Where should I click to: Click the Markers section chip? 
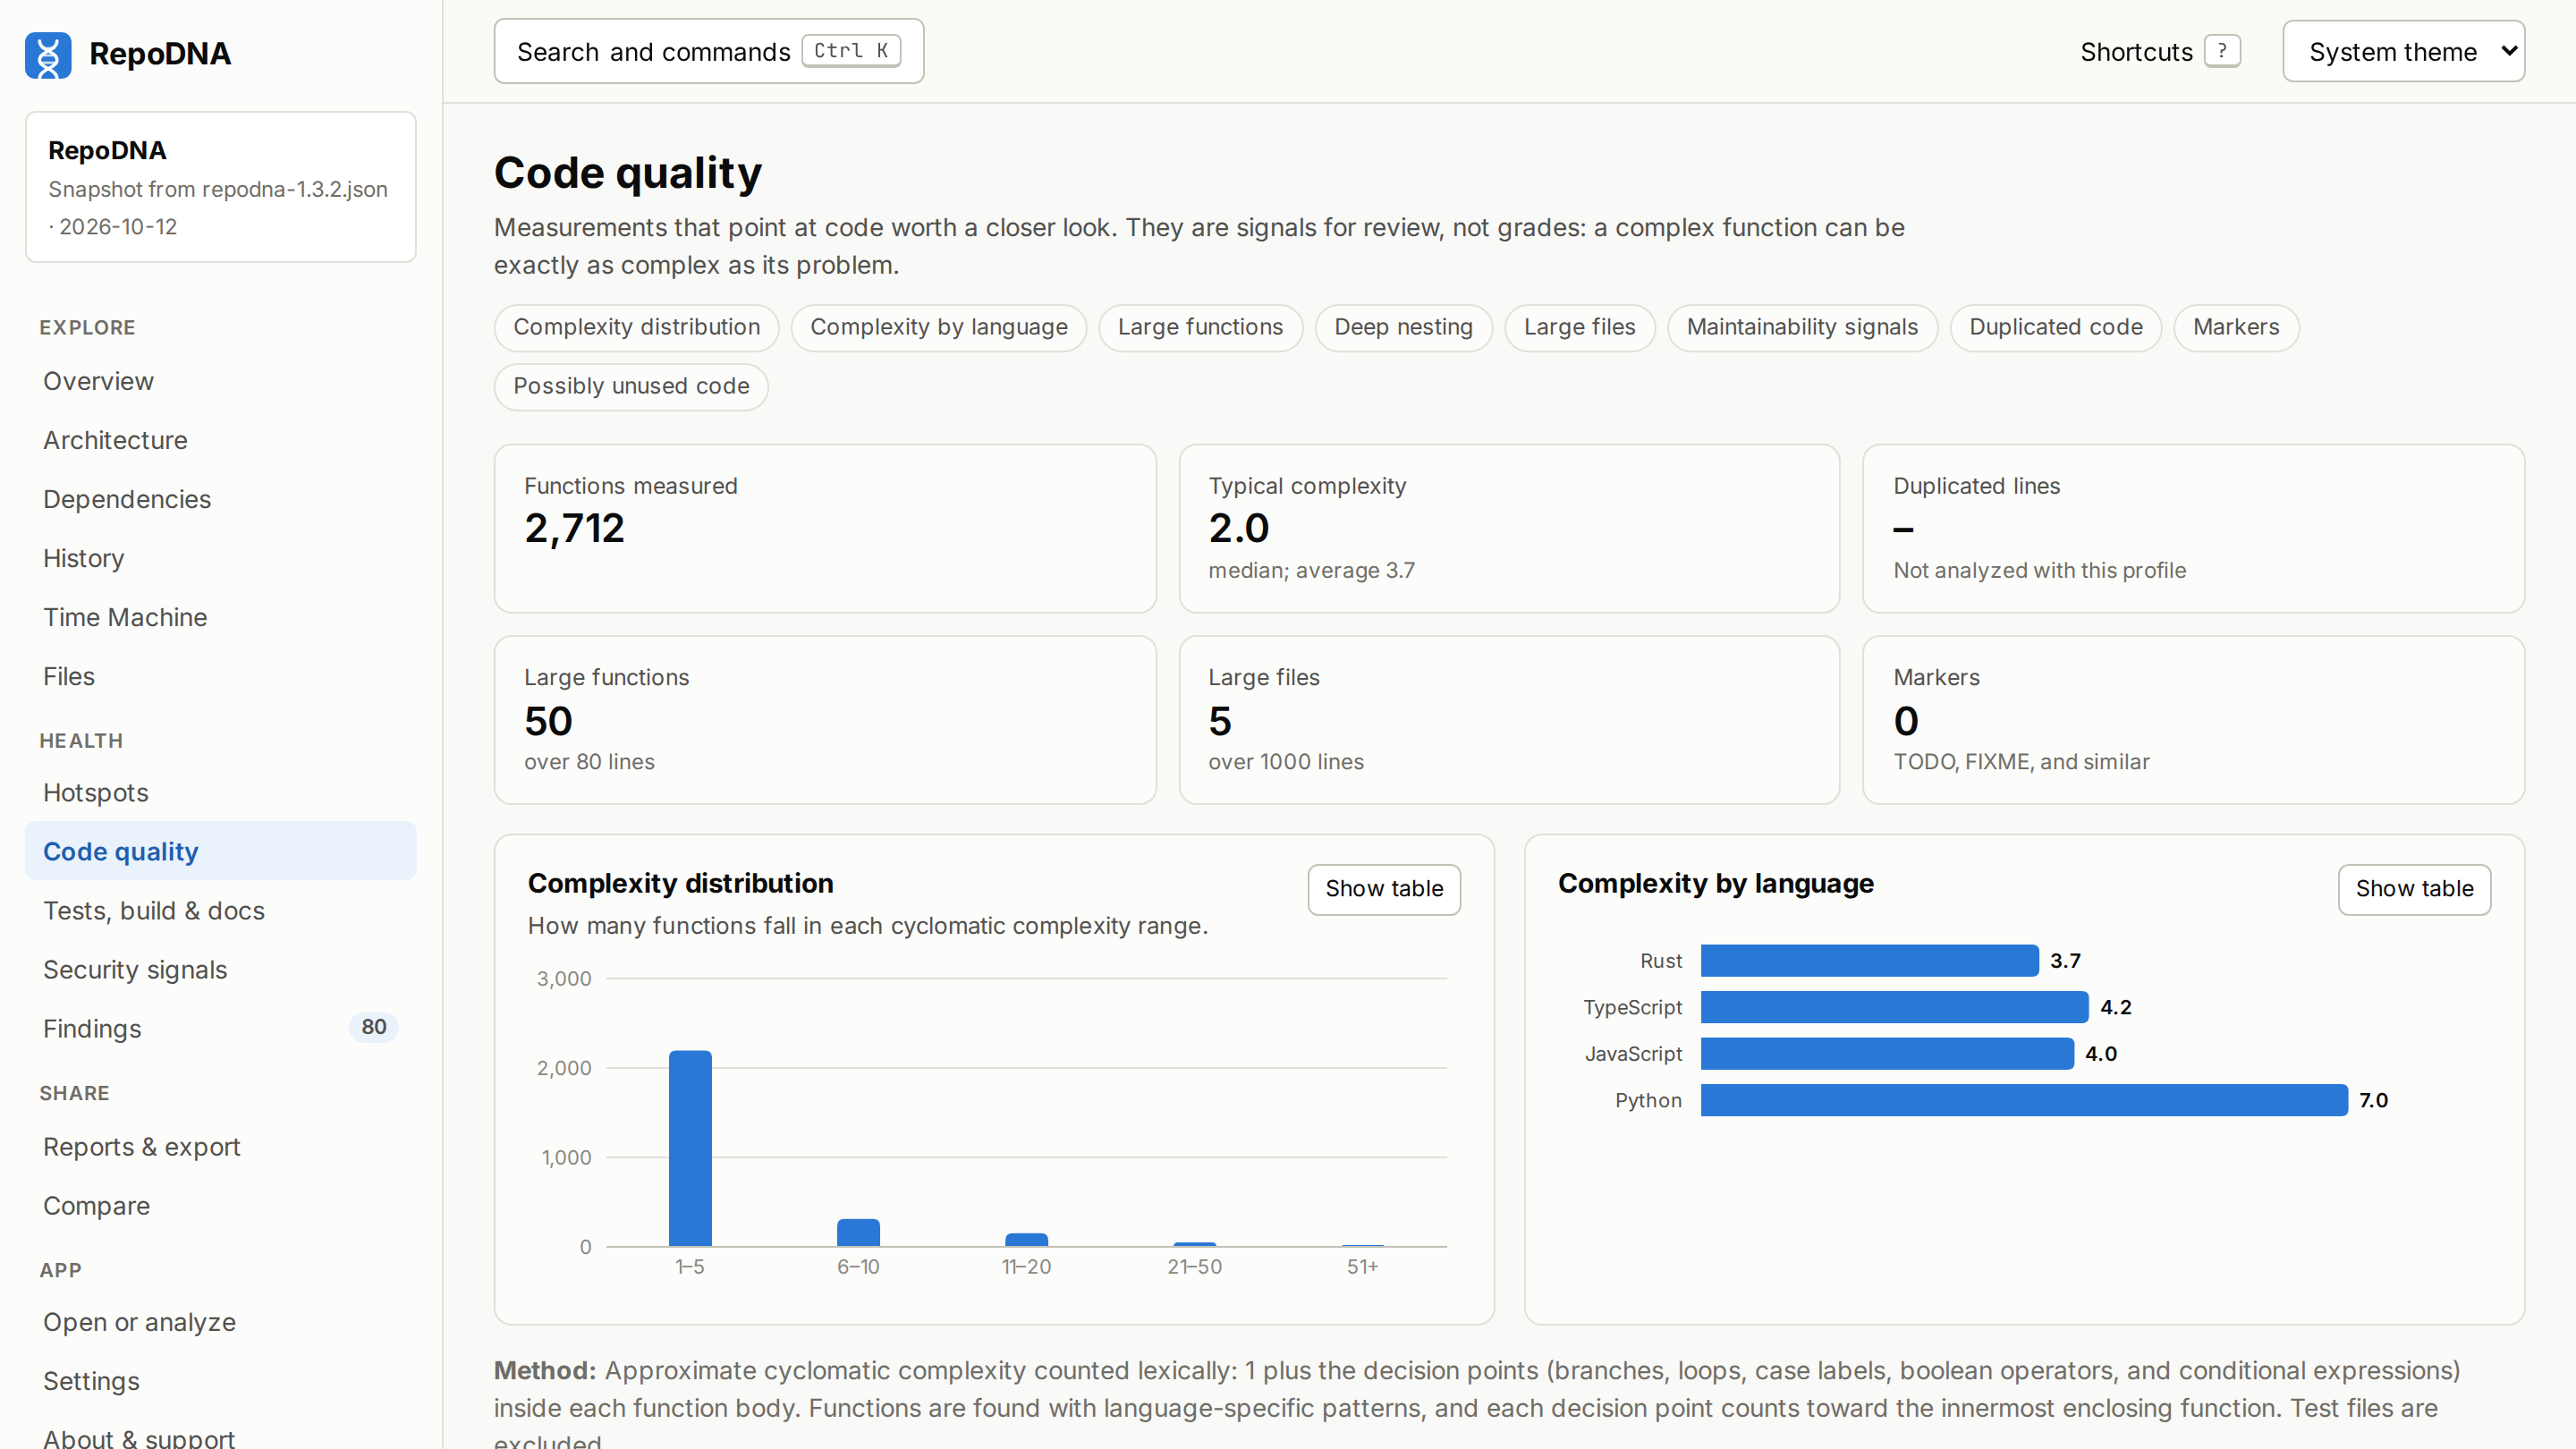click(x=2236, y=327)
